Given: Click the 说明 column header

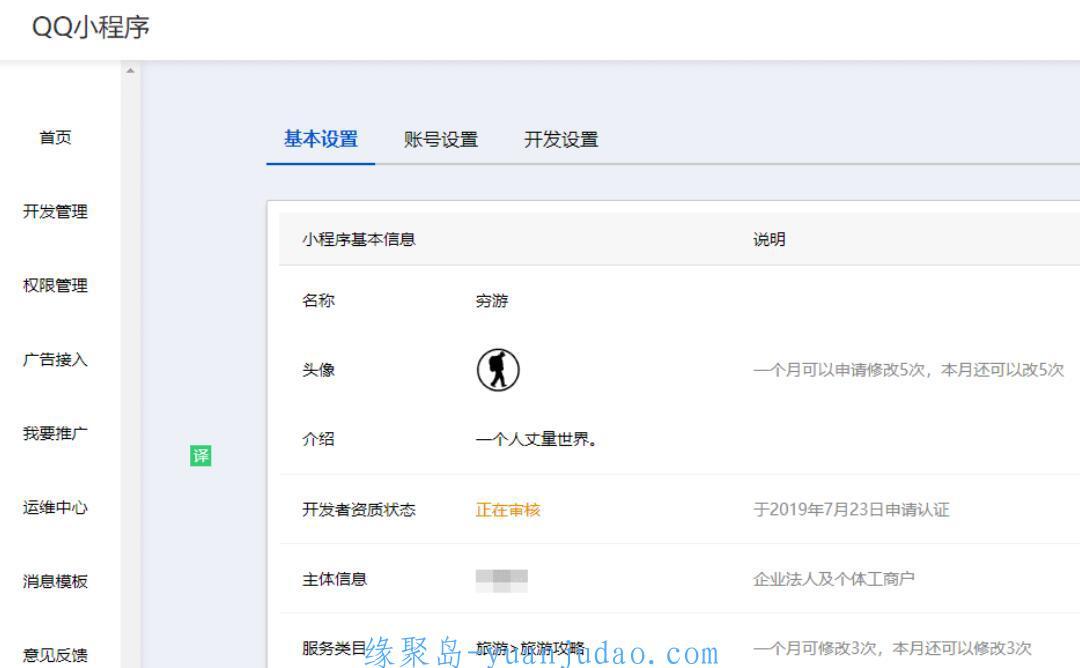Looking at the screenshot, I should pyautogui.click(x=769, y=239).
